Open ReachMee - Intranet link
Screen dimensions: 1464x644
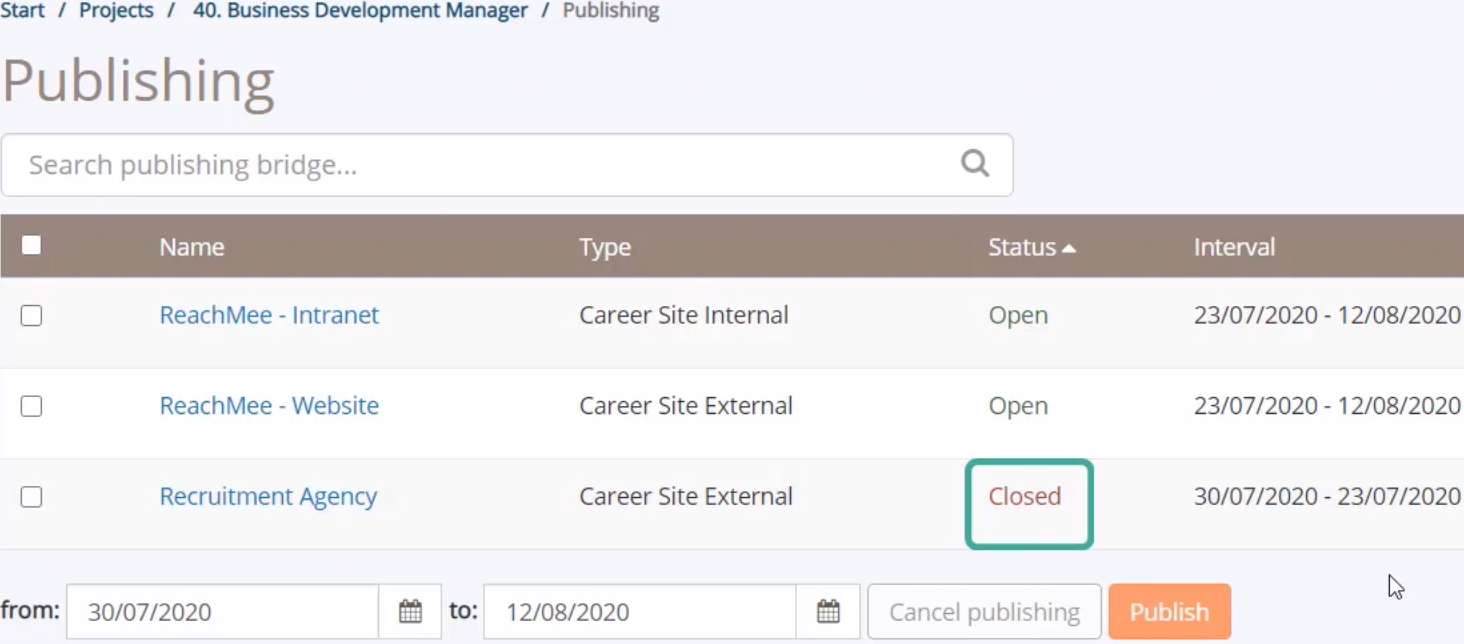pyautogui.click(x=269, y=315)
